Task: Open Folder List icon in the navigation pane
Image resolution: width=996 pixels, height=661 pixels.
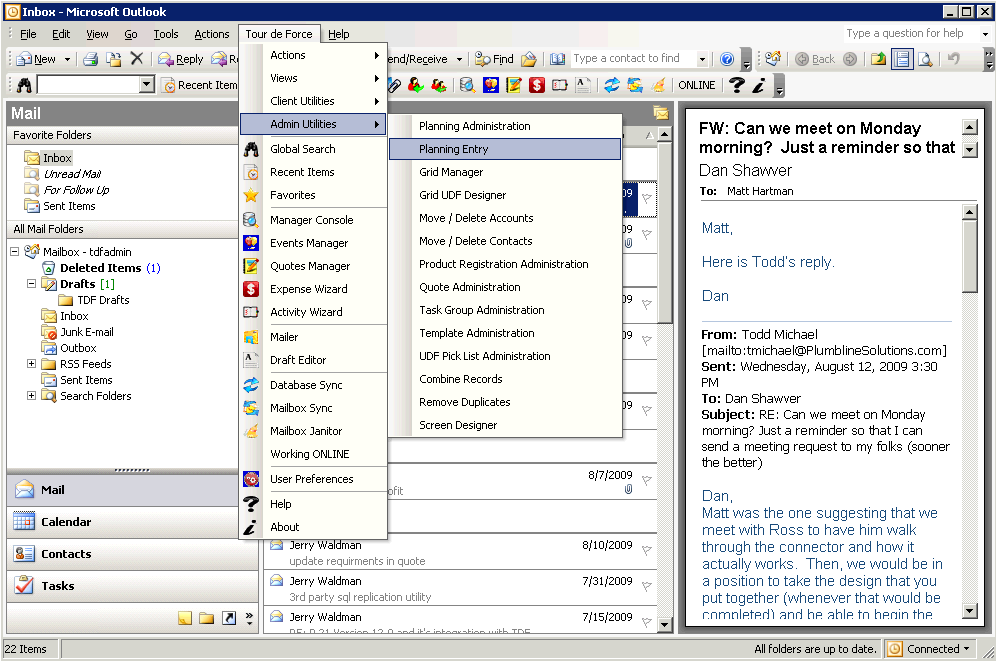Action: (x=206, y=618)
